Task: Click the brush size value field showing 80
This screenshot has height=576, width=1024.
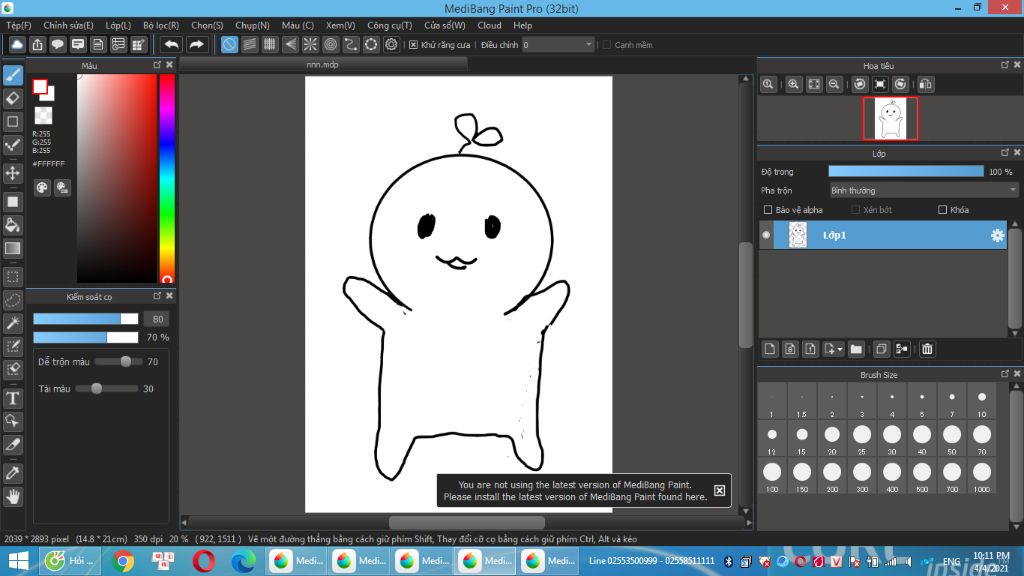Action: click(157, 319)
